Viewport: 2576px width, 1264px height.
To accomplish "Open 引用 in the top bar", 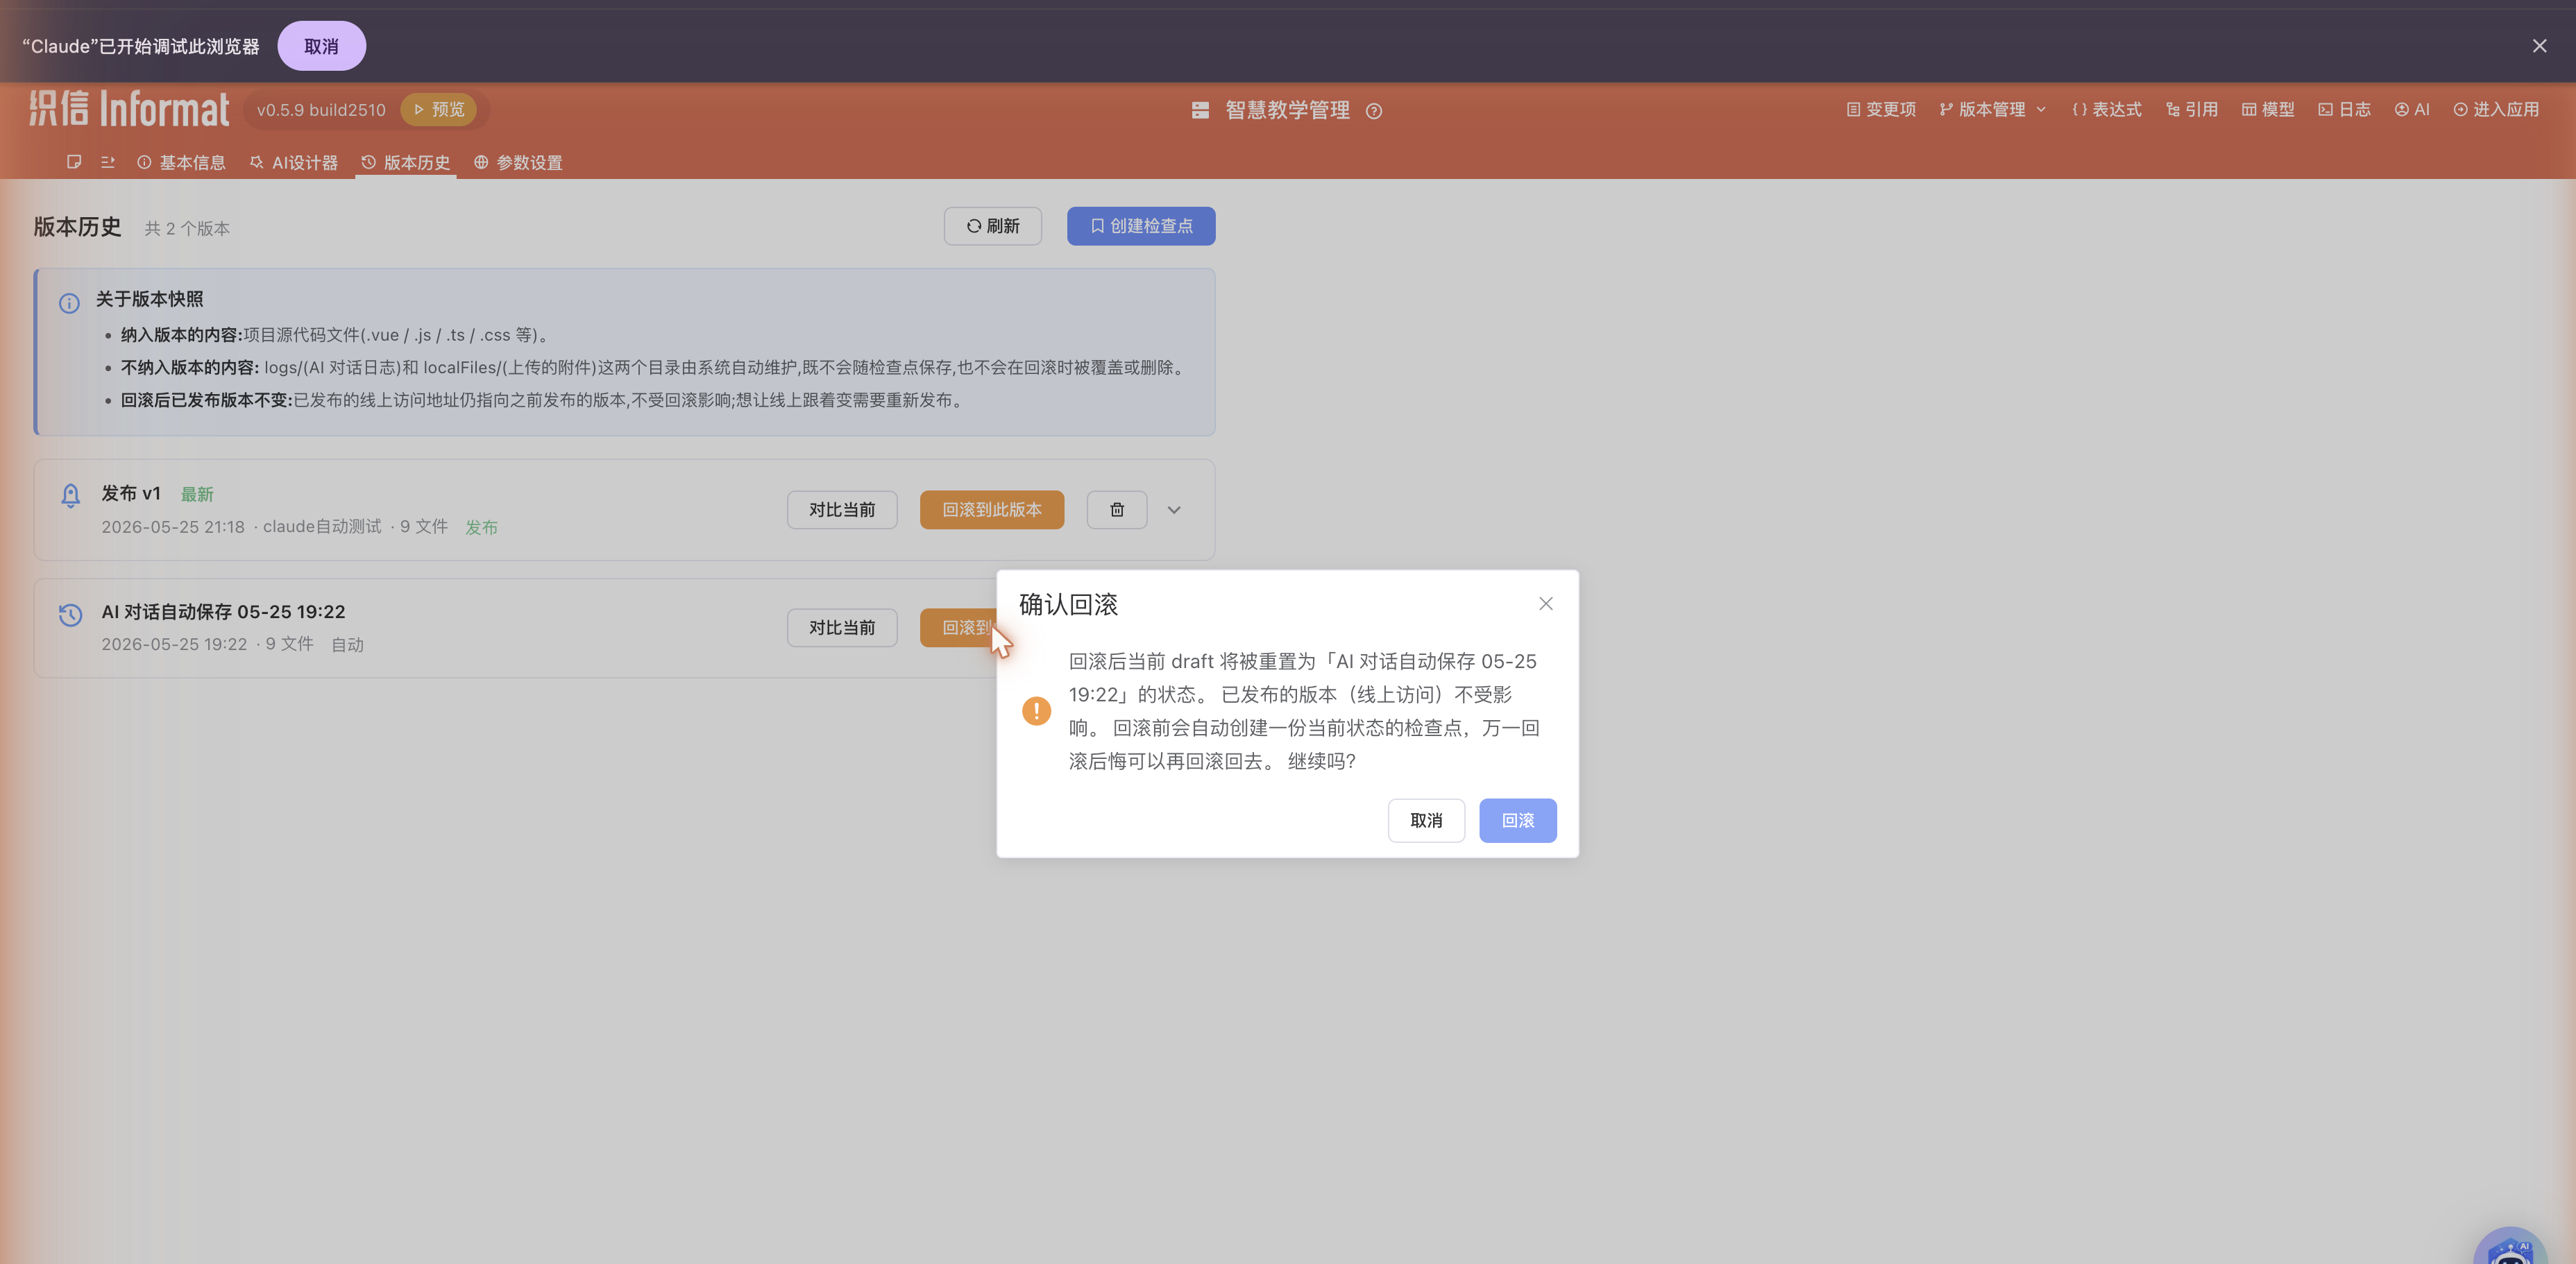I will [x=2192, y=109].
